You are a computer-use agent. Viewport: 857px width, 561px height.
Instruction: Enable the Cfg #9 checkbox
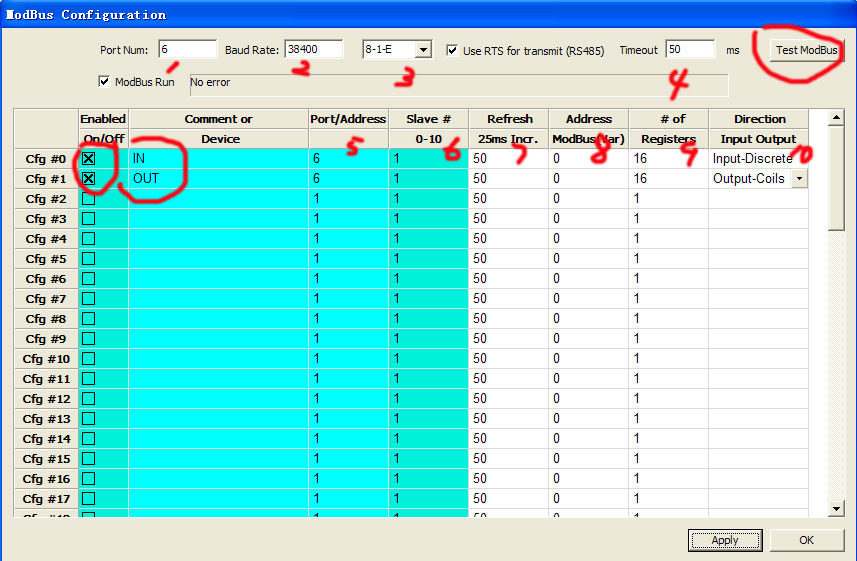89,339
